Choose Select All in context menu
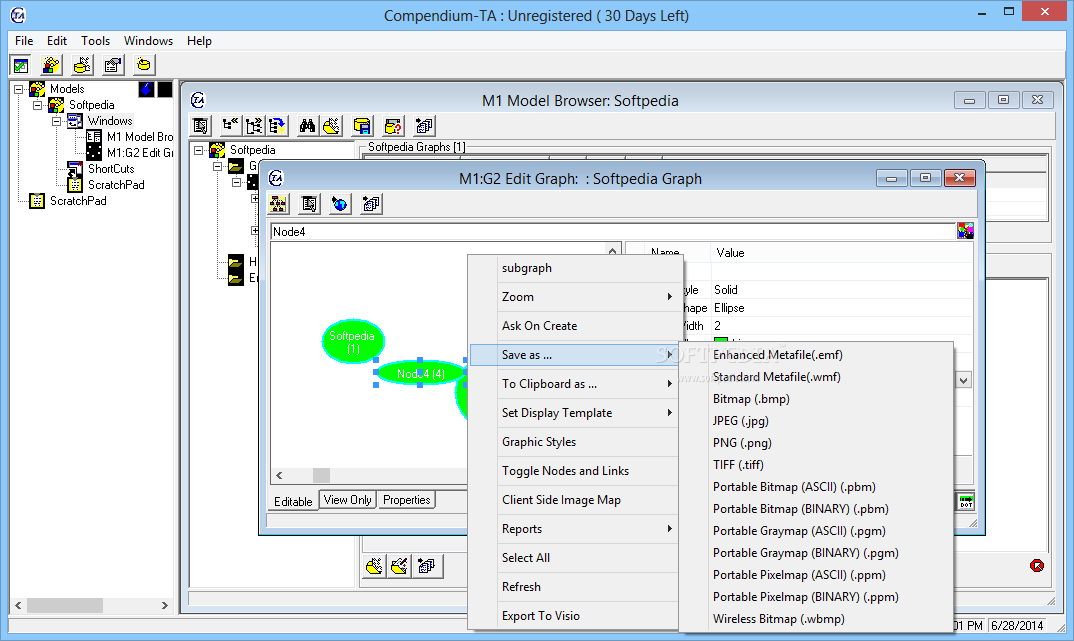Viewport: 1074px width, 641px height. (573, 558)
